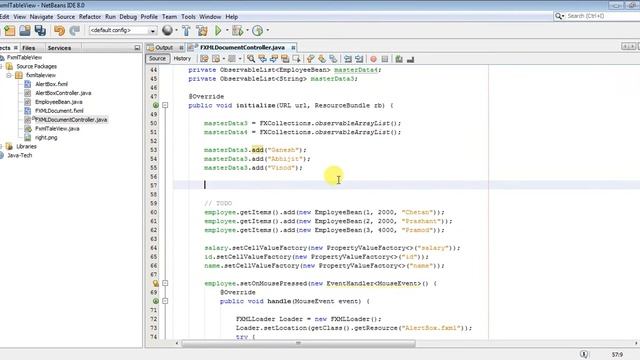The image size is (640, 360).
Task: Open the Run menu
Action: point(110,17)
